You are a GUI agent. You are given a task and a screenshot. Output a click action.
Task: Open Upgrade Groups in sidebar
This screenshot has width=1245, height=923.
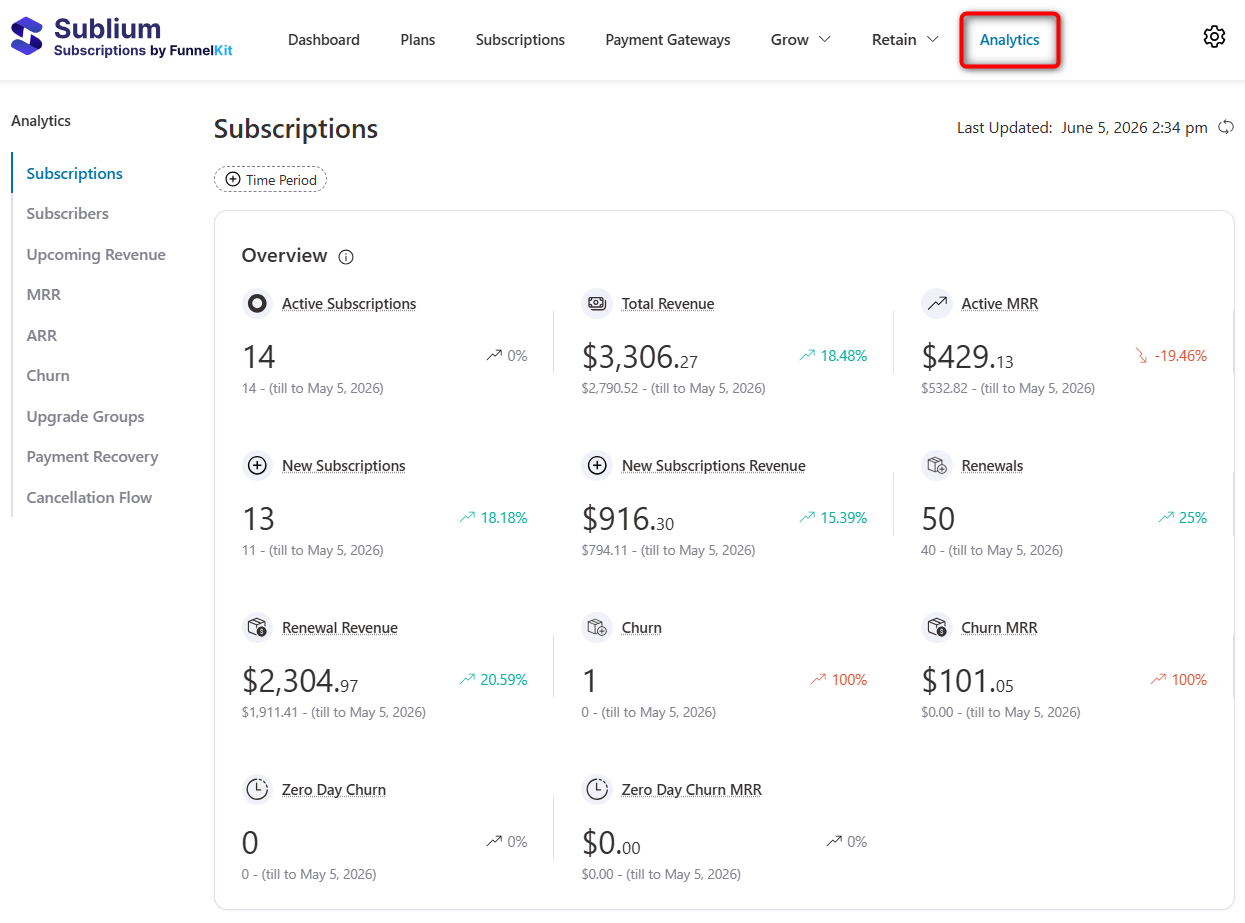point(85,417)
